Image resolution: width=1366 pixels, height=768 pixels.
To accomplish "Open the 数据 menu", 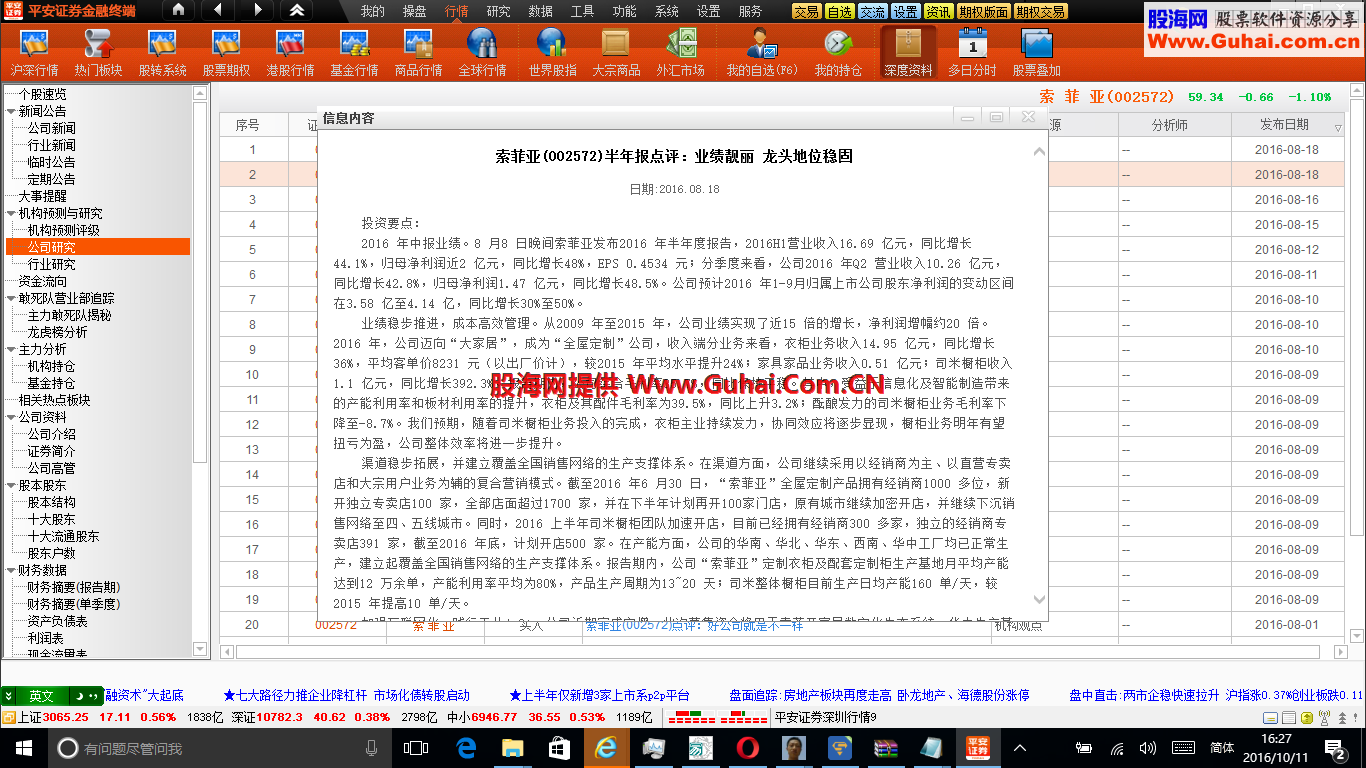I will pyautogui.click(x=540, y=11).
